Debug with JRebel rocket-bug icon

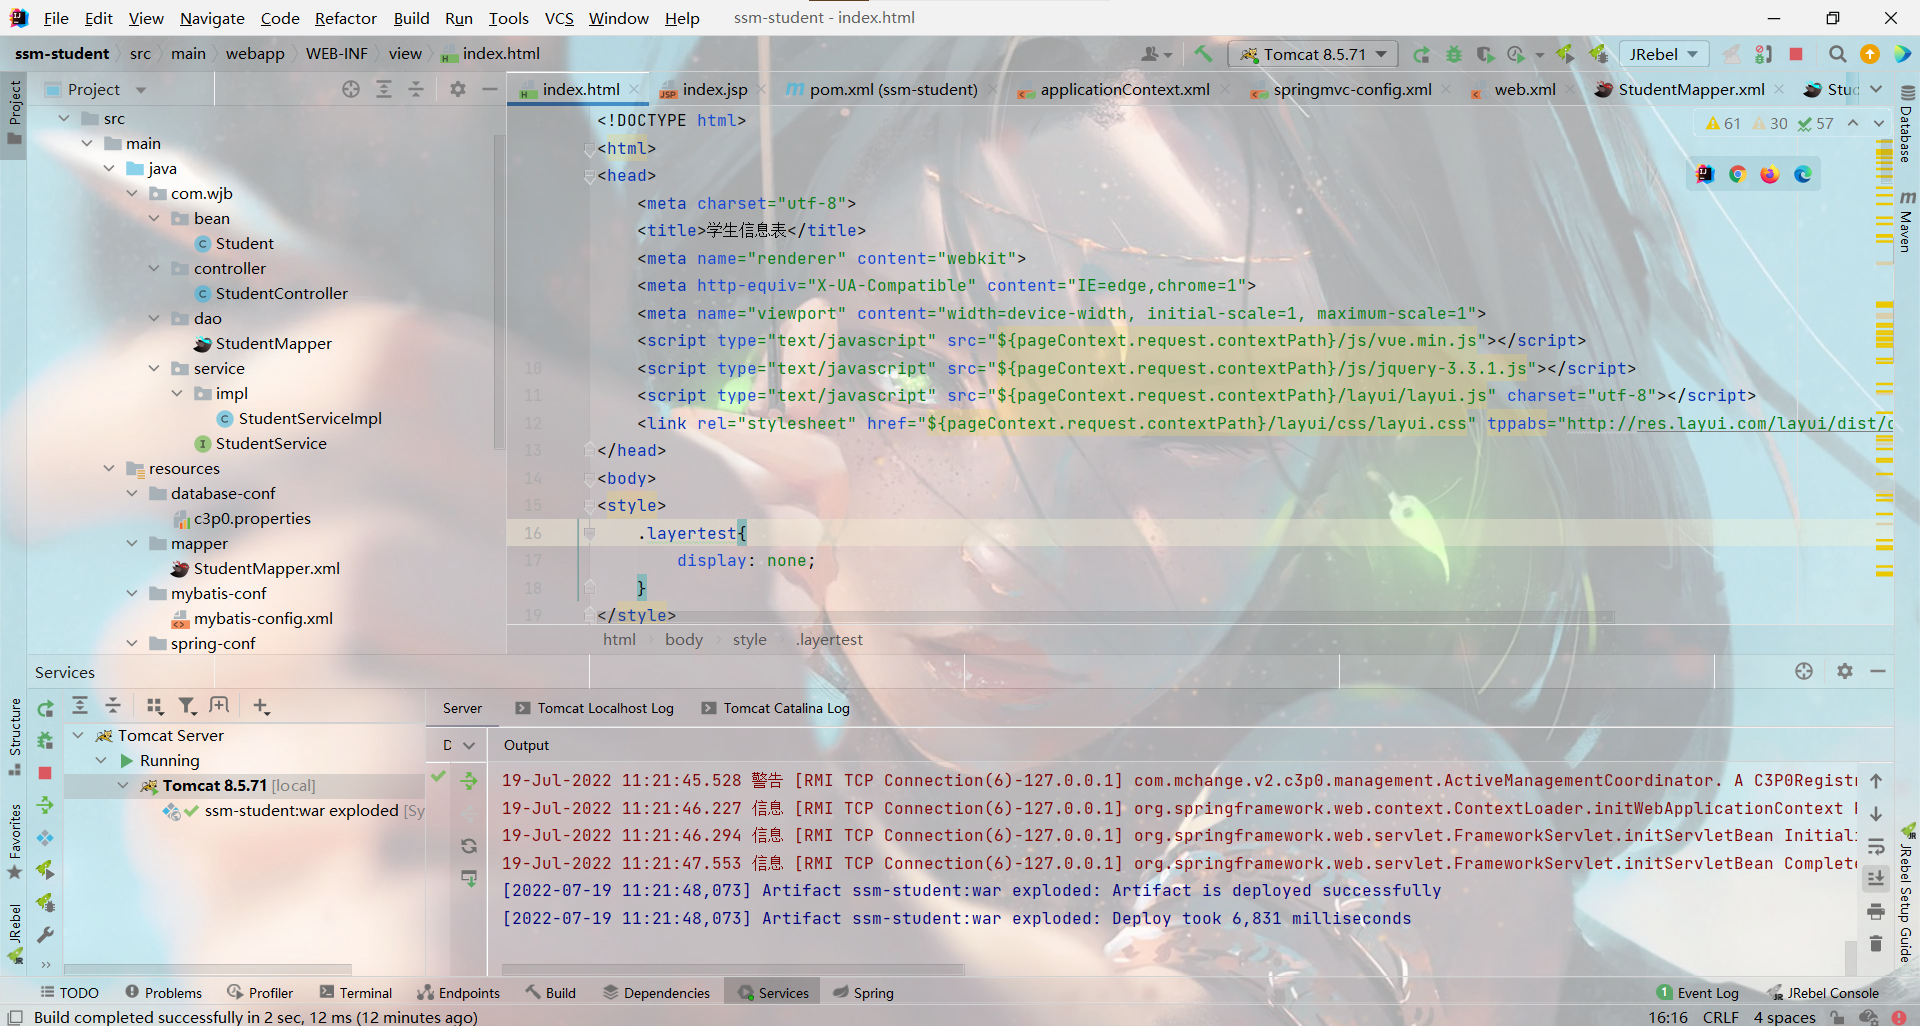[1598, 54]
